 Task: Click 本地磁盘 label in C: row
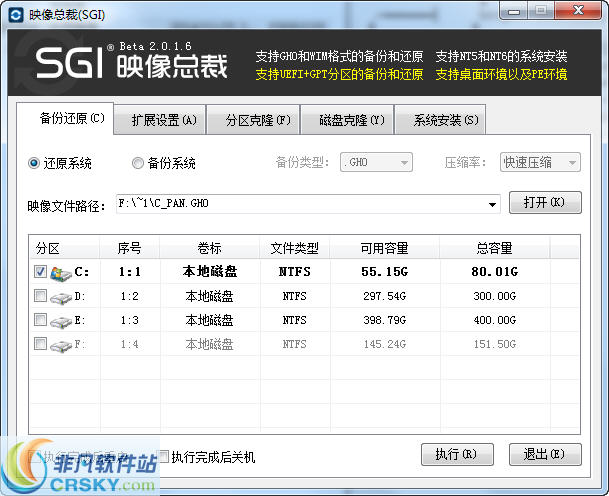click(x=210, y=271)
